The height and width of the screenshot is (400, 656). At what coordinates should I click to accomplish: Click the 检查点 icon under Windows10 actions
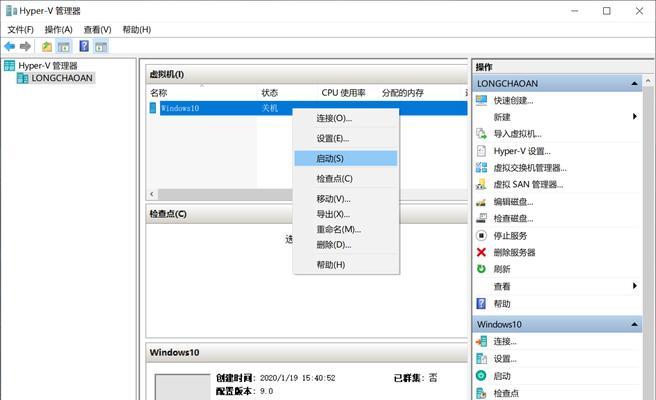click(482, 393)
